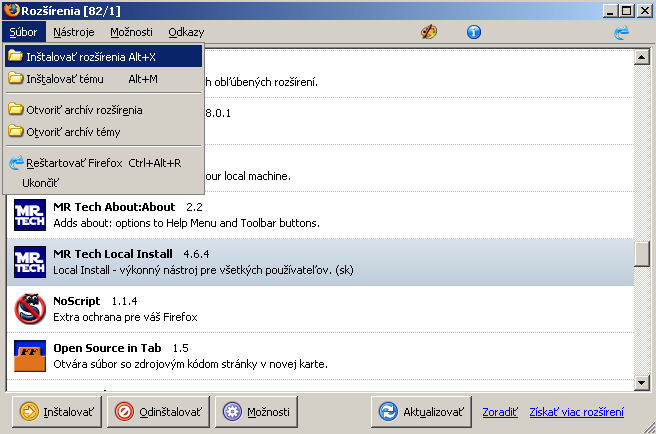Viewport: 656px width, 434px height.
Task: Open the Možnosti menu
Action: click(131, 32)
